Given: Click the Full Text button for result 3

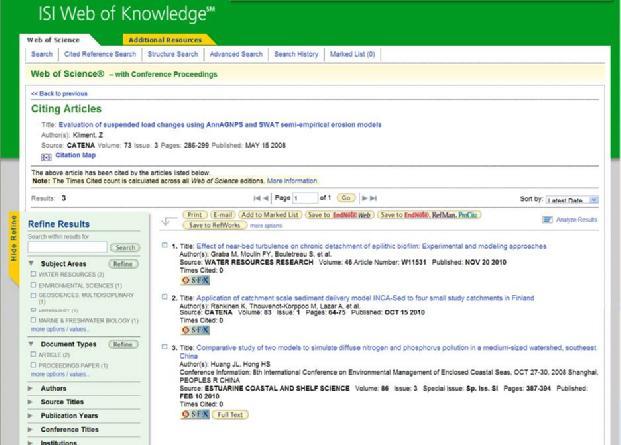Looking at the screenshot, I should click(230, 415).
